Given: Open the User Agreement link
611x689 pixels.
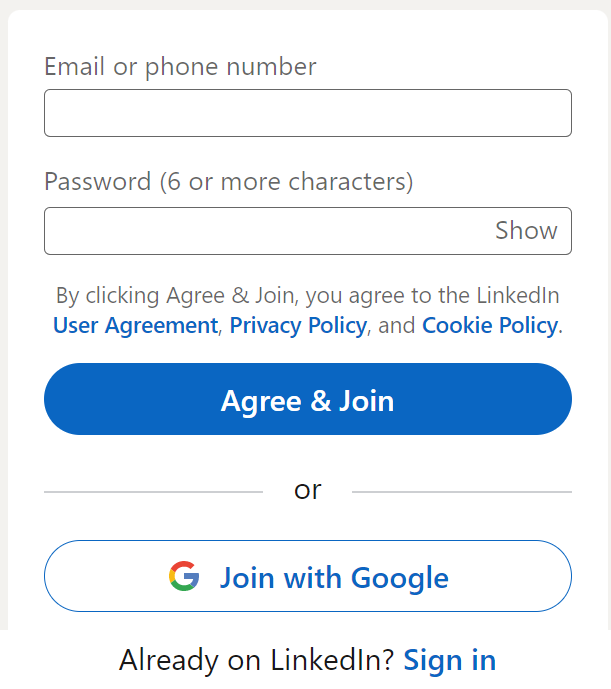Looking at the screenshot, I should pos(135,325).
